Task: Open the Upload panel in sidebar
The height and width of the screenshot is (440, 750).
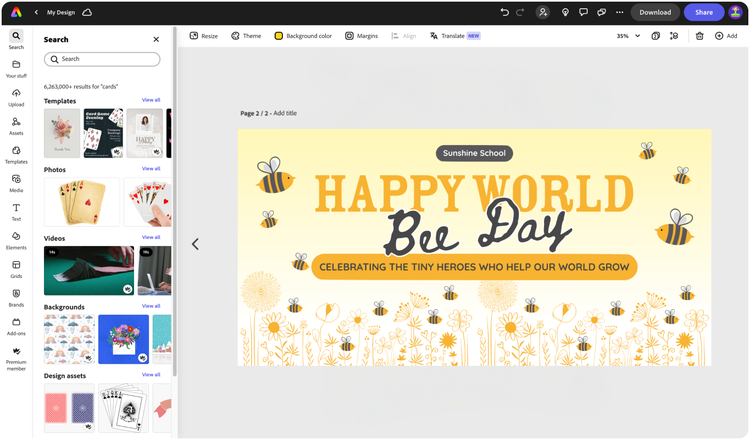Action: 16,96
